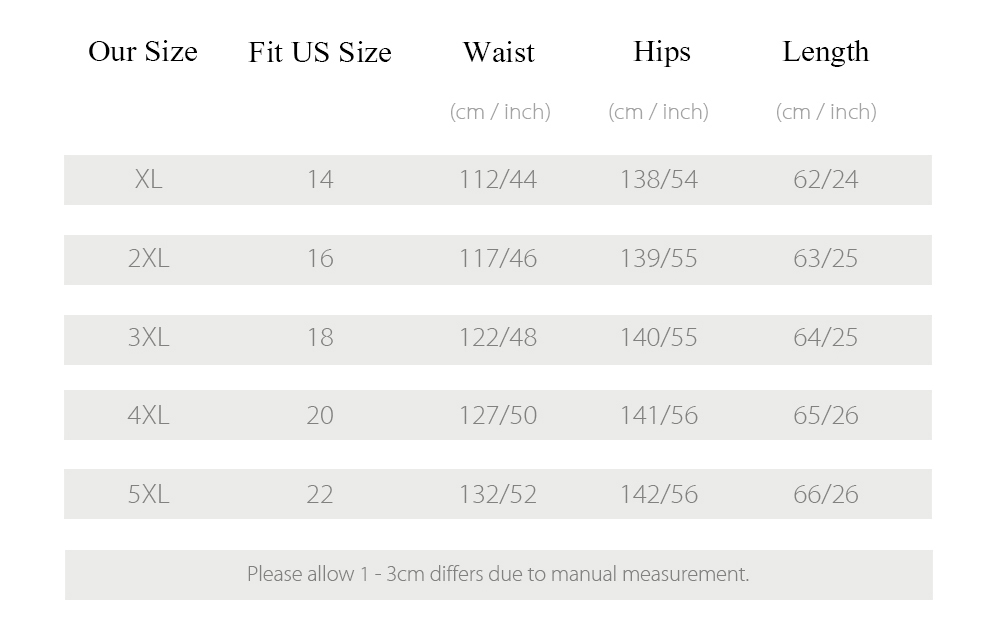Click the Our Size column header
The height and width of the screenshot is (635, 1000).
click(x=143, y=52)
